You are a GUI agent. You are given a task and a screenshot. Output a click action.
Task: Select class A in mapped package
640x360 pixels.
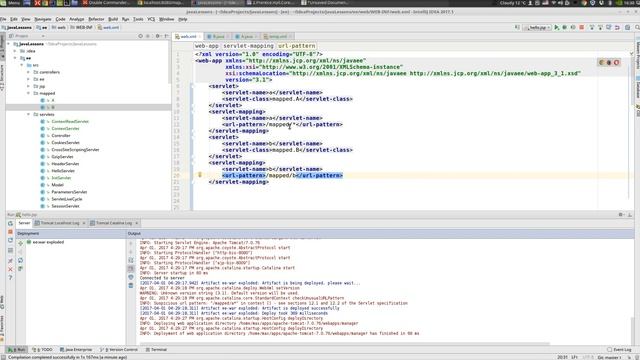(x=53, y=100)
